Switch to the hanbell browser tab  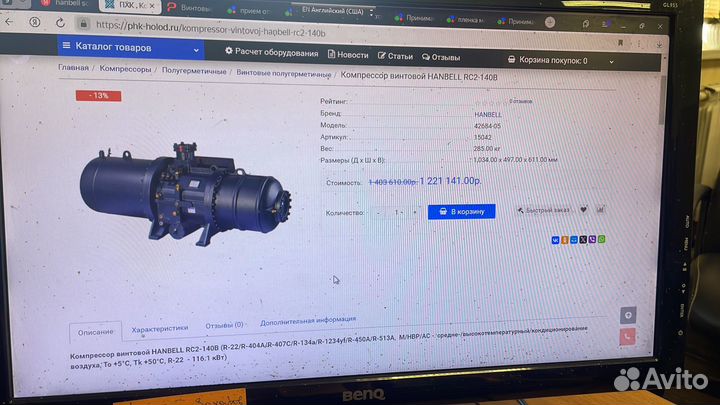click(64, 3)
